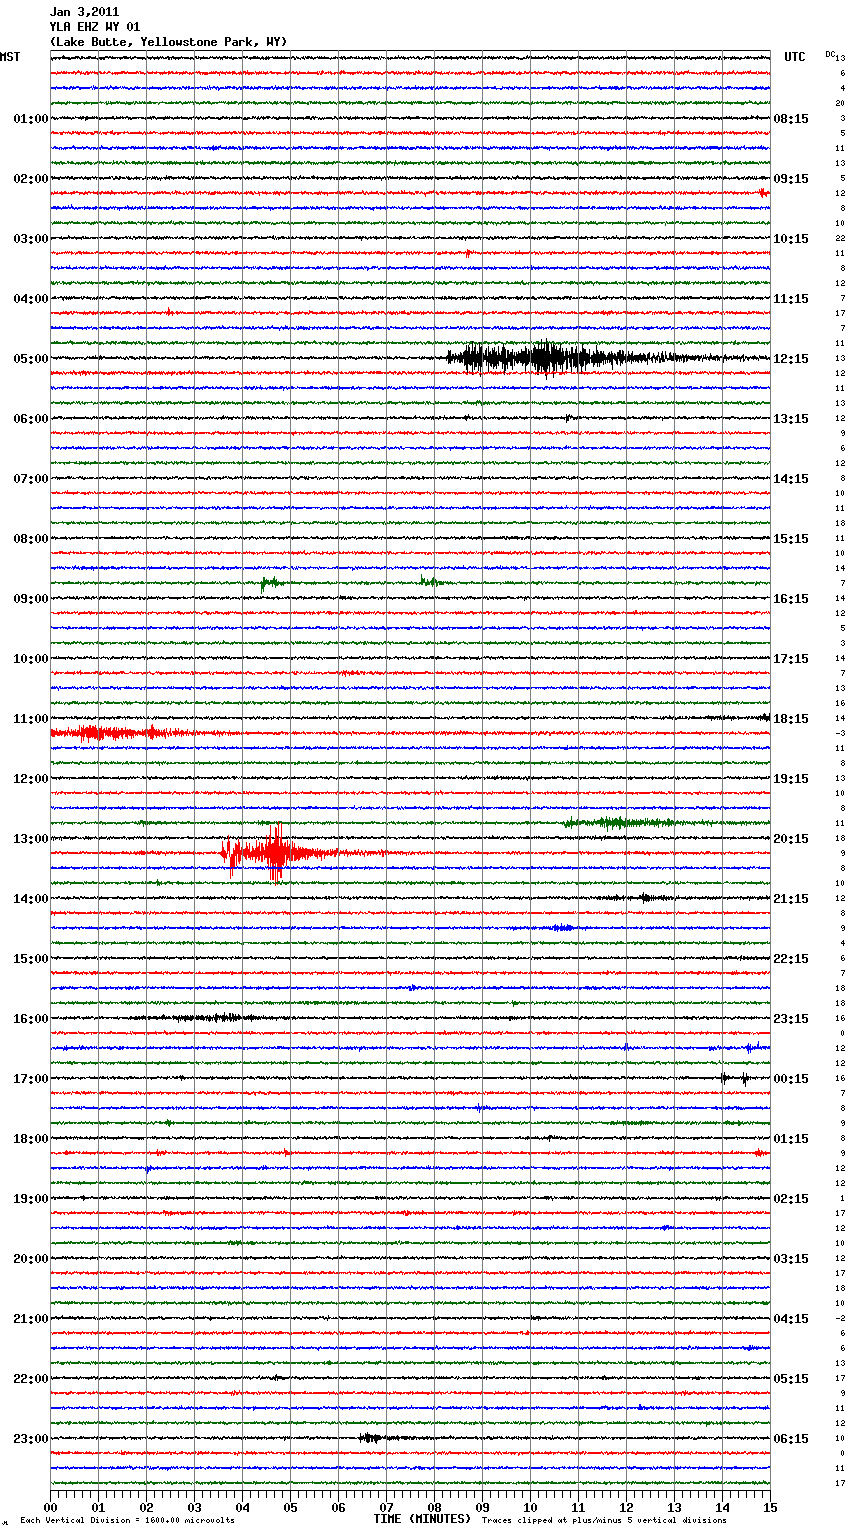Select the 11:00 MST hour label
The width and height of the screenshot is (850, 1534).
31,719
